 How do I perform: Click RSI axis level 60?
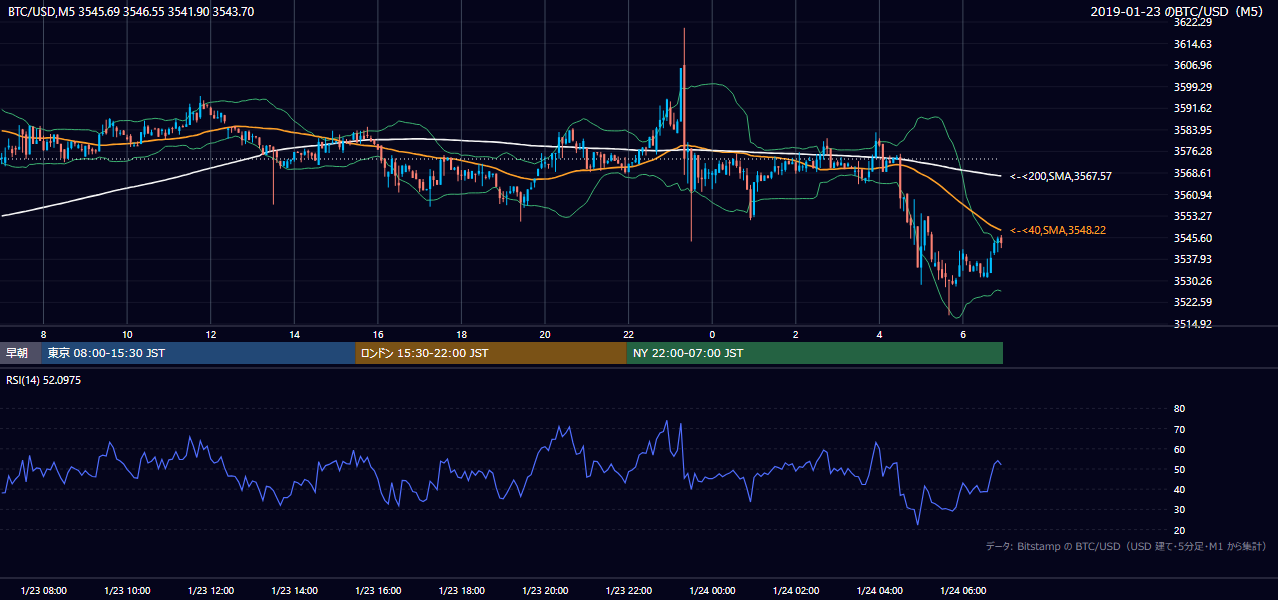(1179, 449)
